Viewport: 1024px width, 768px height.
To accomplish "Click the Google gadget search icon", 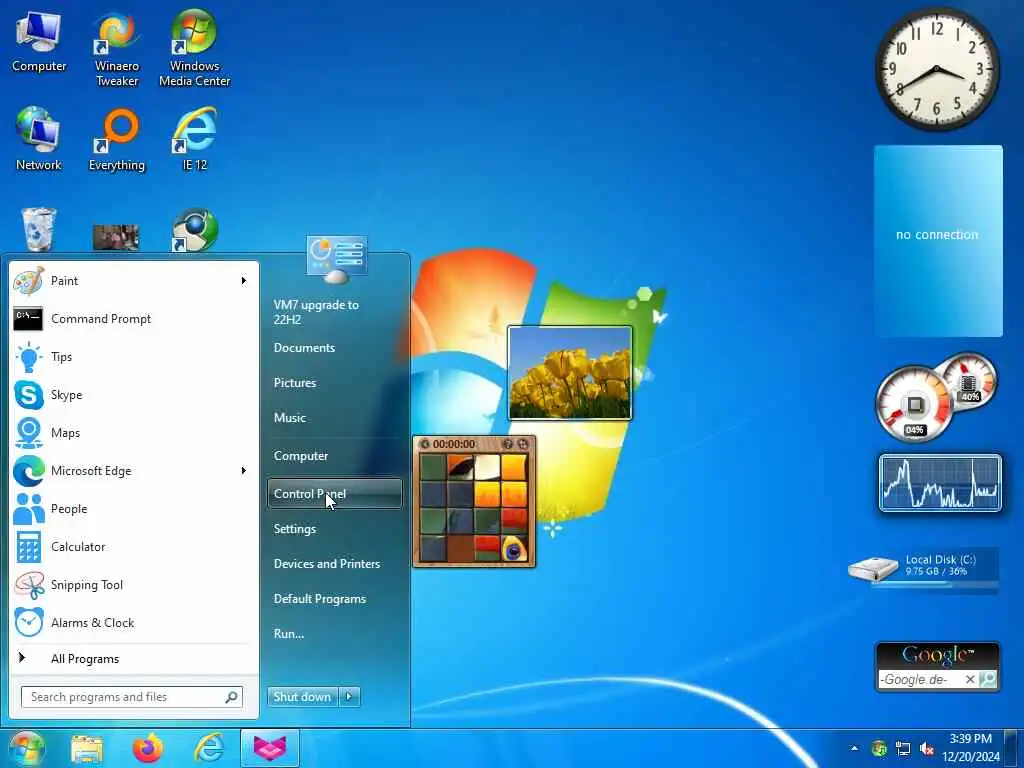I will tap(988, 680).
